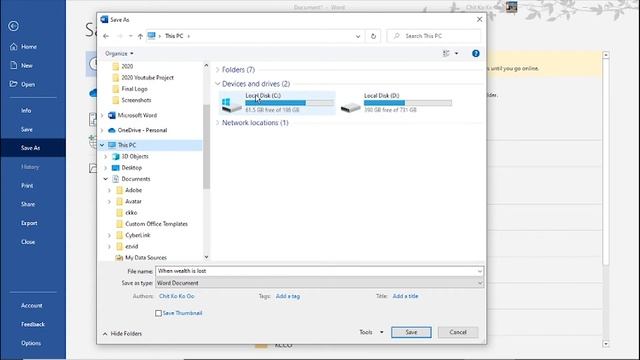Image resolution: width=640 pixels, height=360 pixels.
Task: Click the Cancel button
Action: (x=458, y=332)
